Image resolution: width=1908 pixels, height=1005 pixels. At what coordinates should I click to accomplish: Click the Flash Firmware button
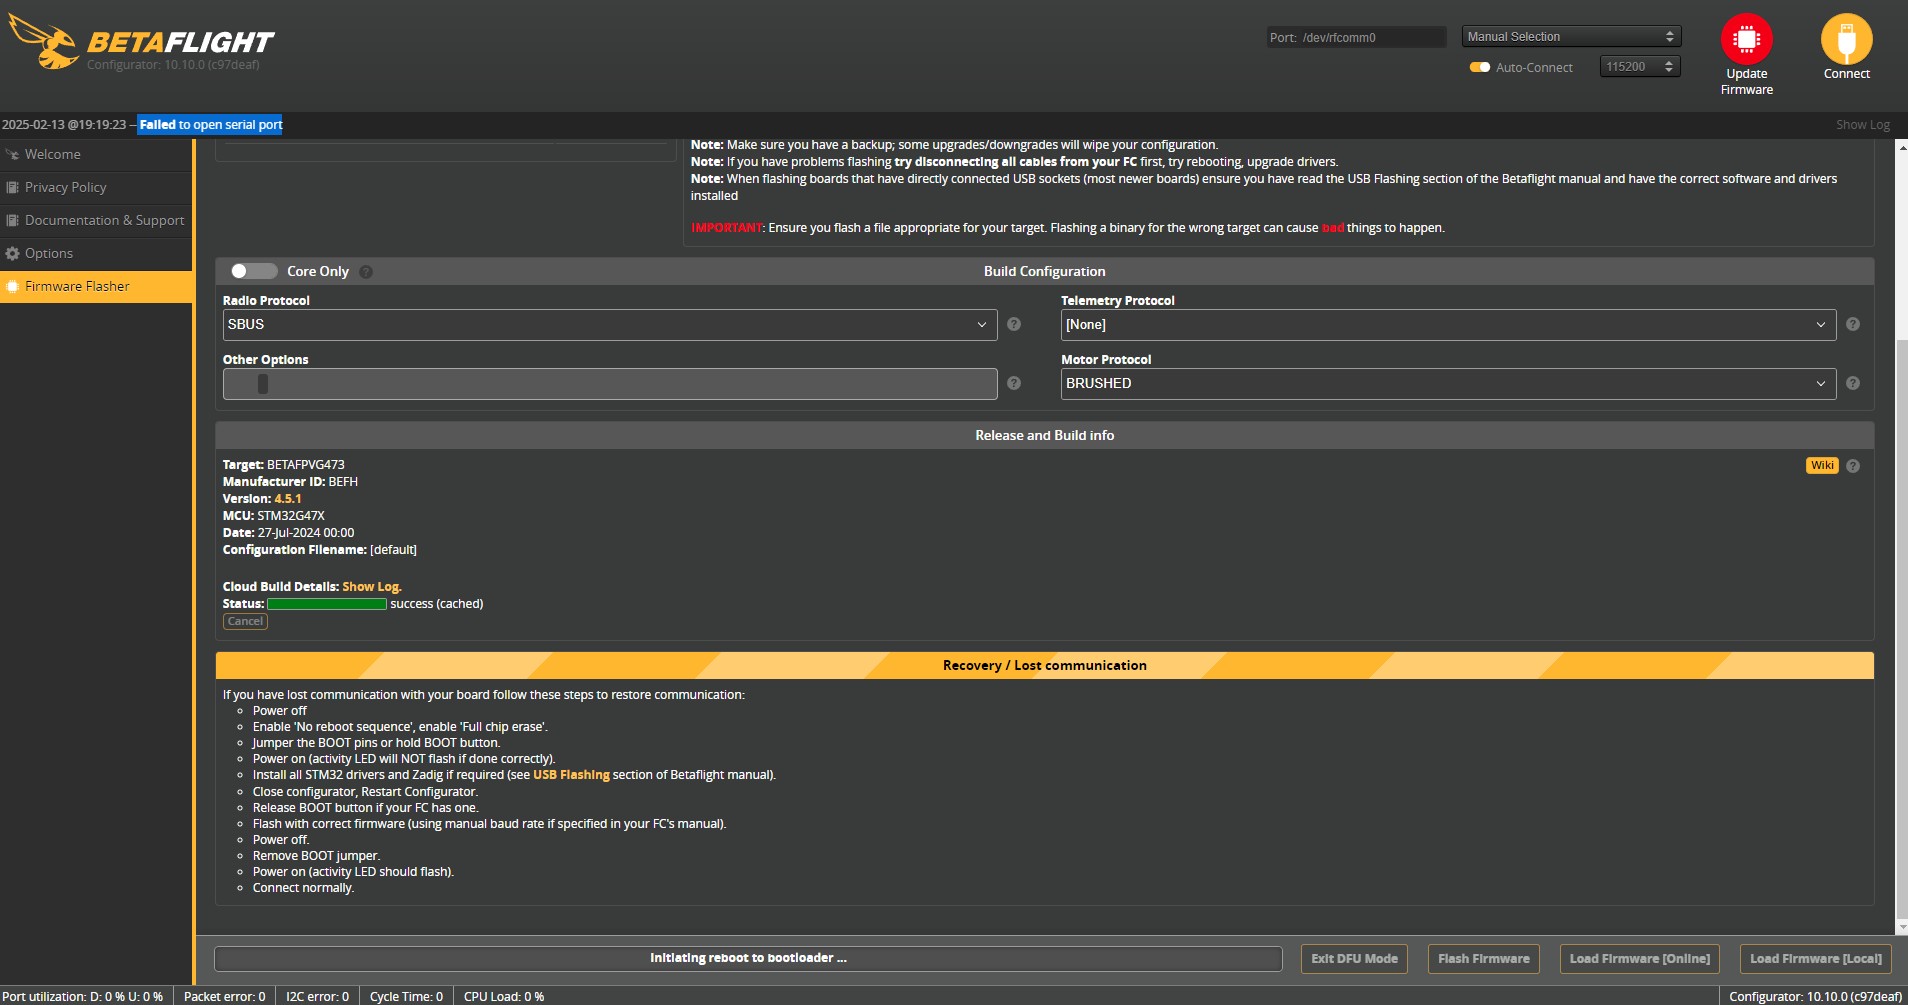1483,959
